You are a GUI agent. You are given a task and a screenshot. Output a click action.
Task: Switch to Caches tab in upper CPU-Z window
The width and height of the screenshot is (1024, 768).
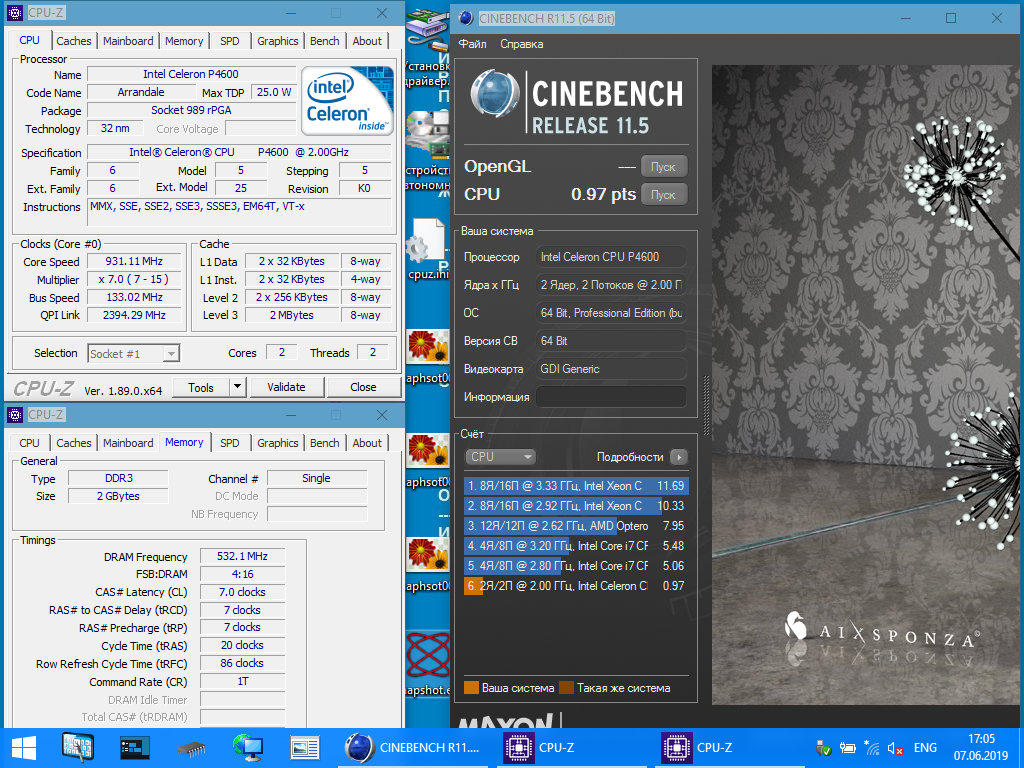(74, 40)
